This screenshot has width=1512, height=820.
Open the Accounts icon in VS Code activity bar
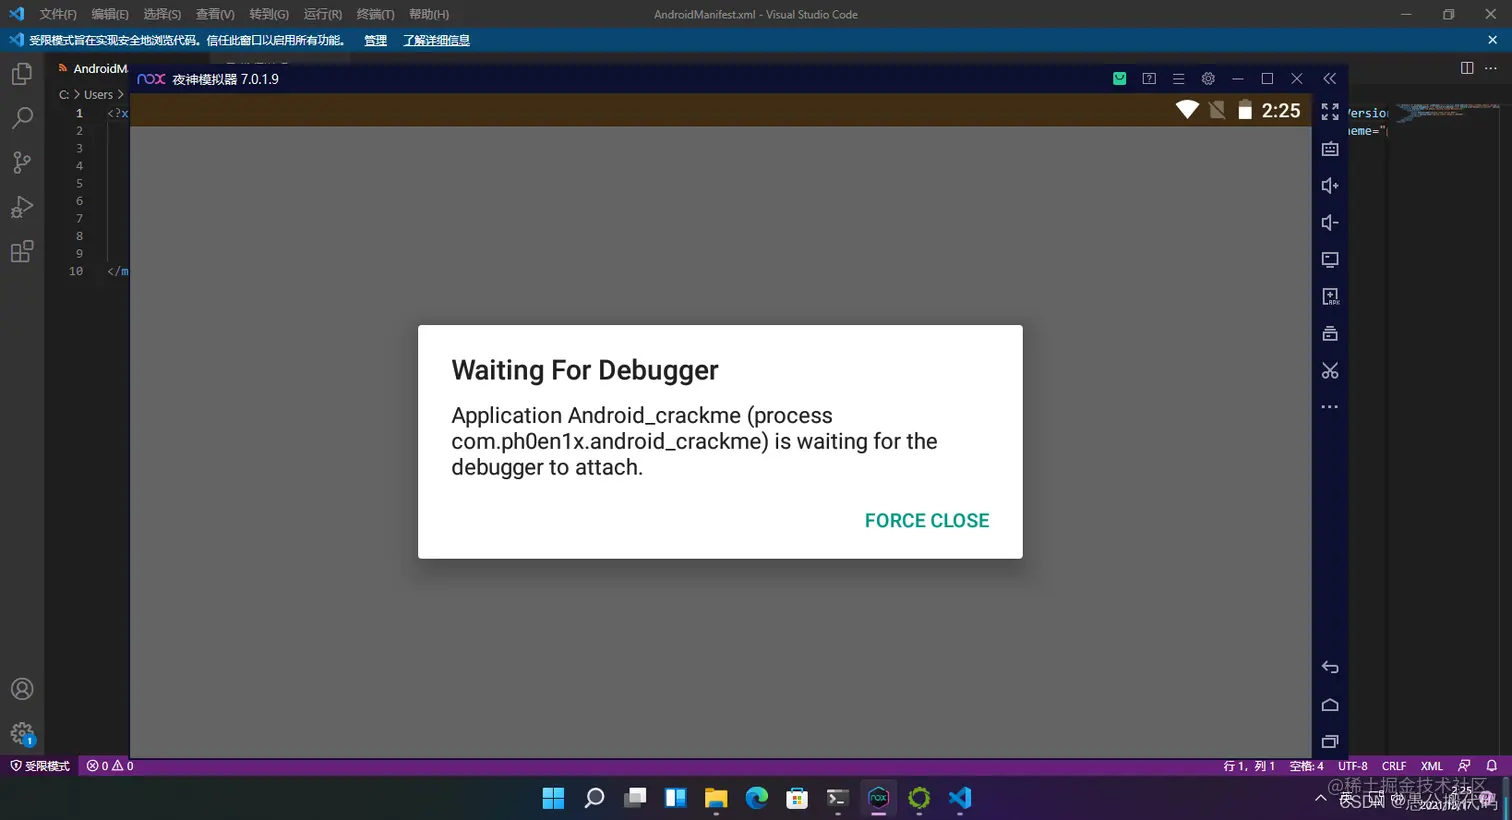tap(22, 689)
